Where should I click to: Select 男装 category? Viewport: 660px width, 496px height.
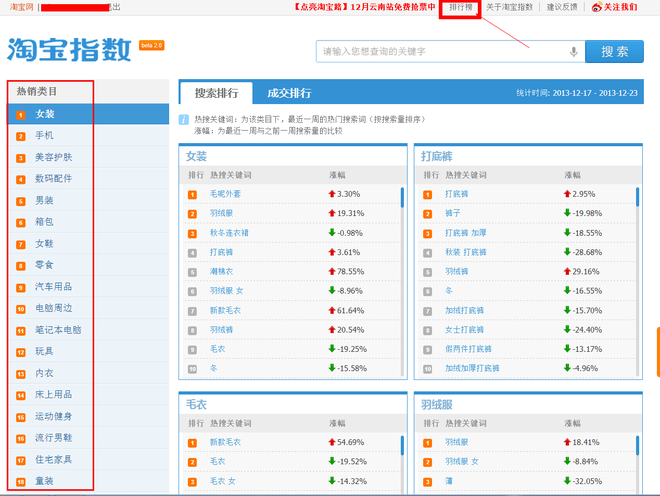tap(88, 200)
